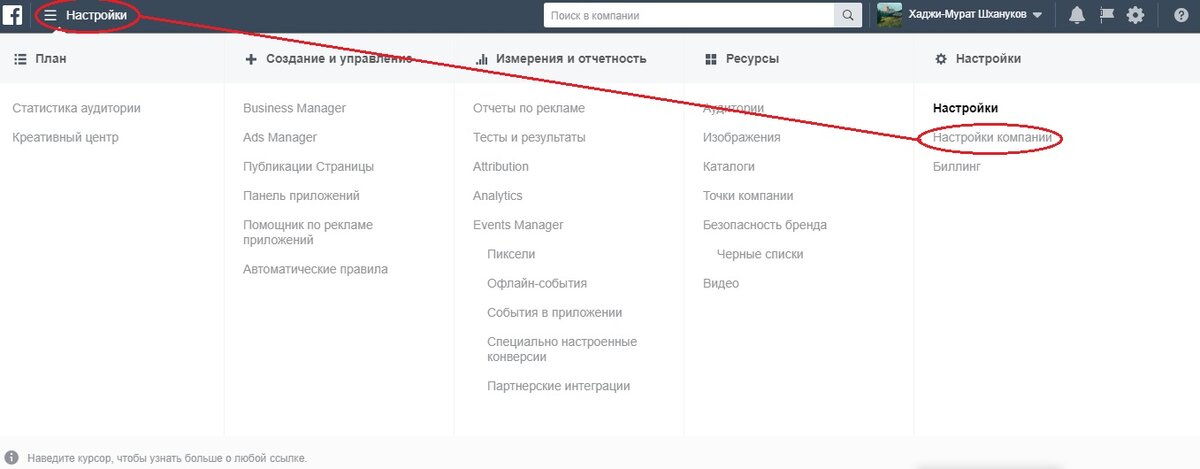Open the notifications bell icon

[1077, 15]
